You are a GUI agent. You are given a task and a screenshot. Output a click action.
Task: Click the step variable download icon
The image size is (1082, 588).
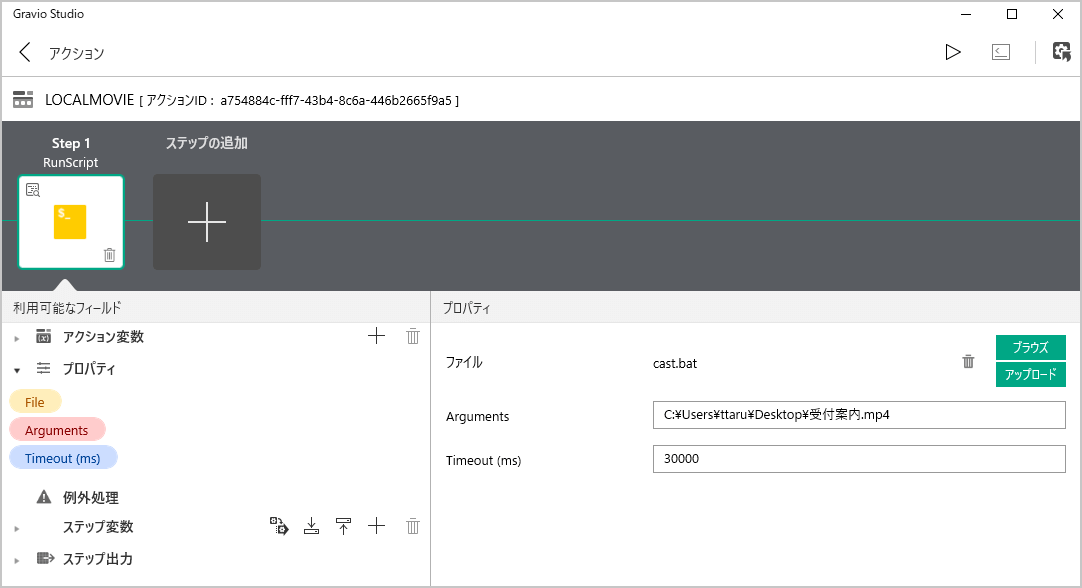pos(311,526)
